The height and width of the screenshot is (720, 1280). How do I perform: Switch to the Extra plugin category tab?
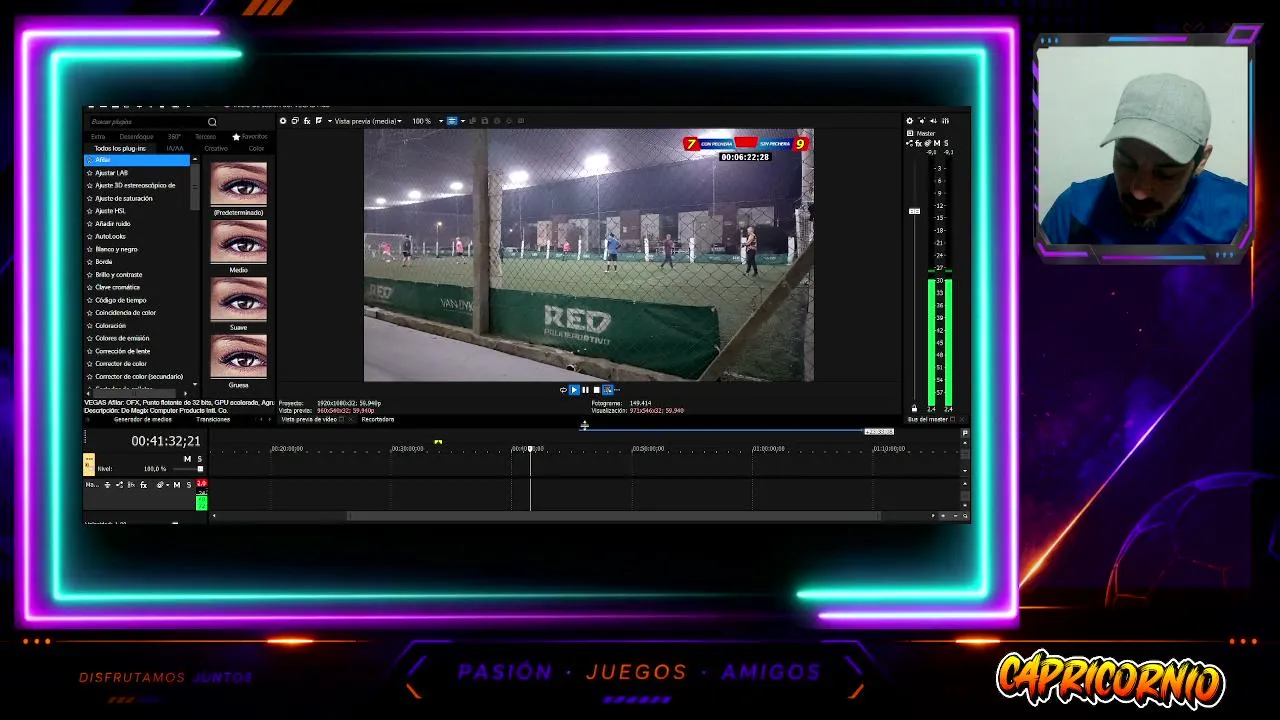pyautogui.click(x=98, y=137)
